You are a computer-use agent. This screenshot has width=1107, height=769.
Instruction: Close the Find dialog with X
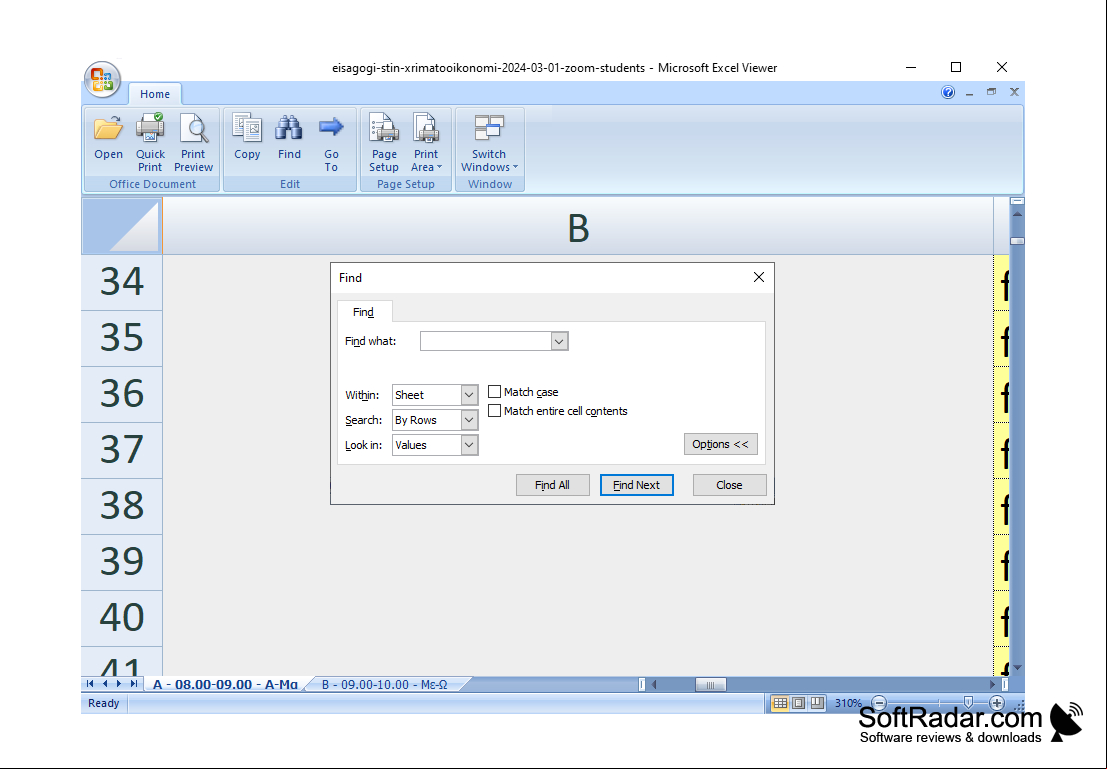click(759, 278)
